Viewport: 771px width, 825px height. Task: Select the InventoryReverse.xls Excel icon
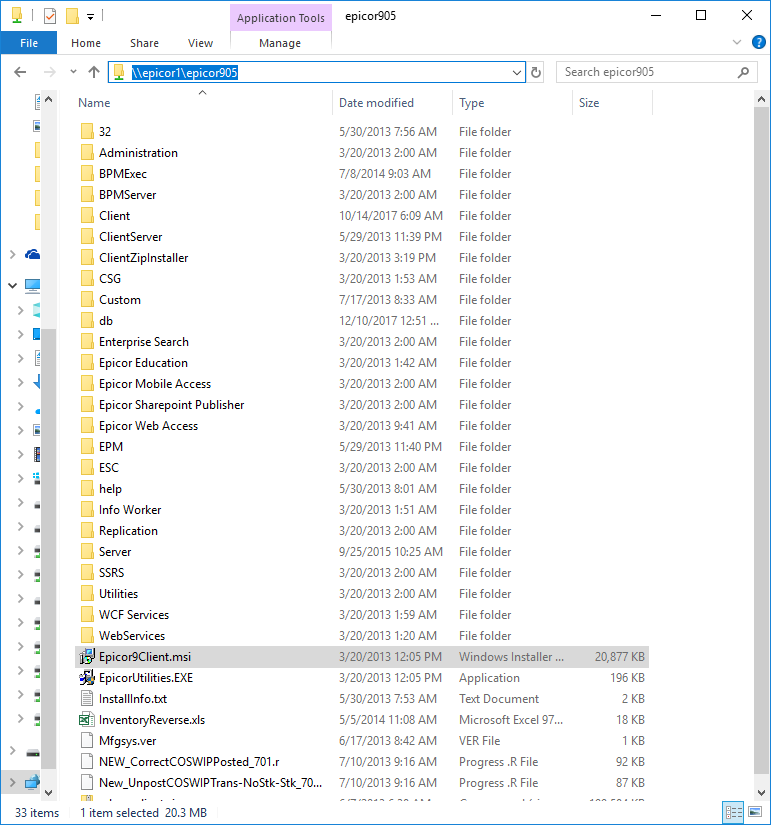87,720
